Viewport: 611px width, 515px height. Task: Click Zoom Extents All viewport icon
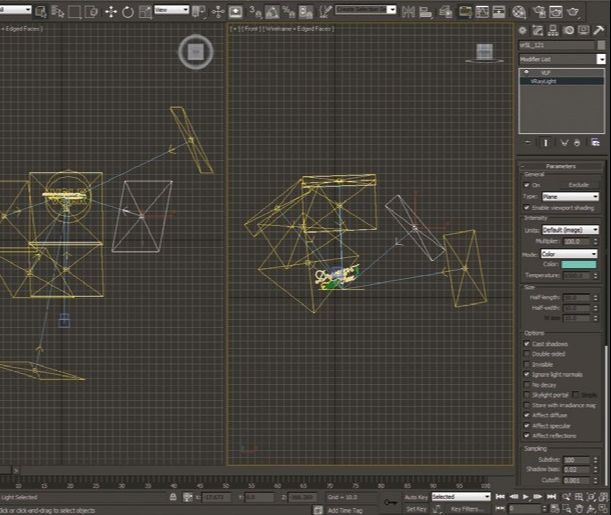click(602, 497)
